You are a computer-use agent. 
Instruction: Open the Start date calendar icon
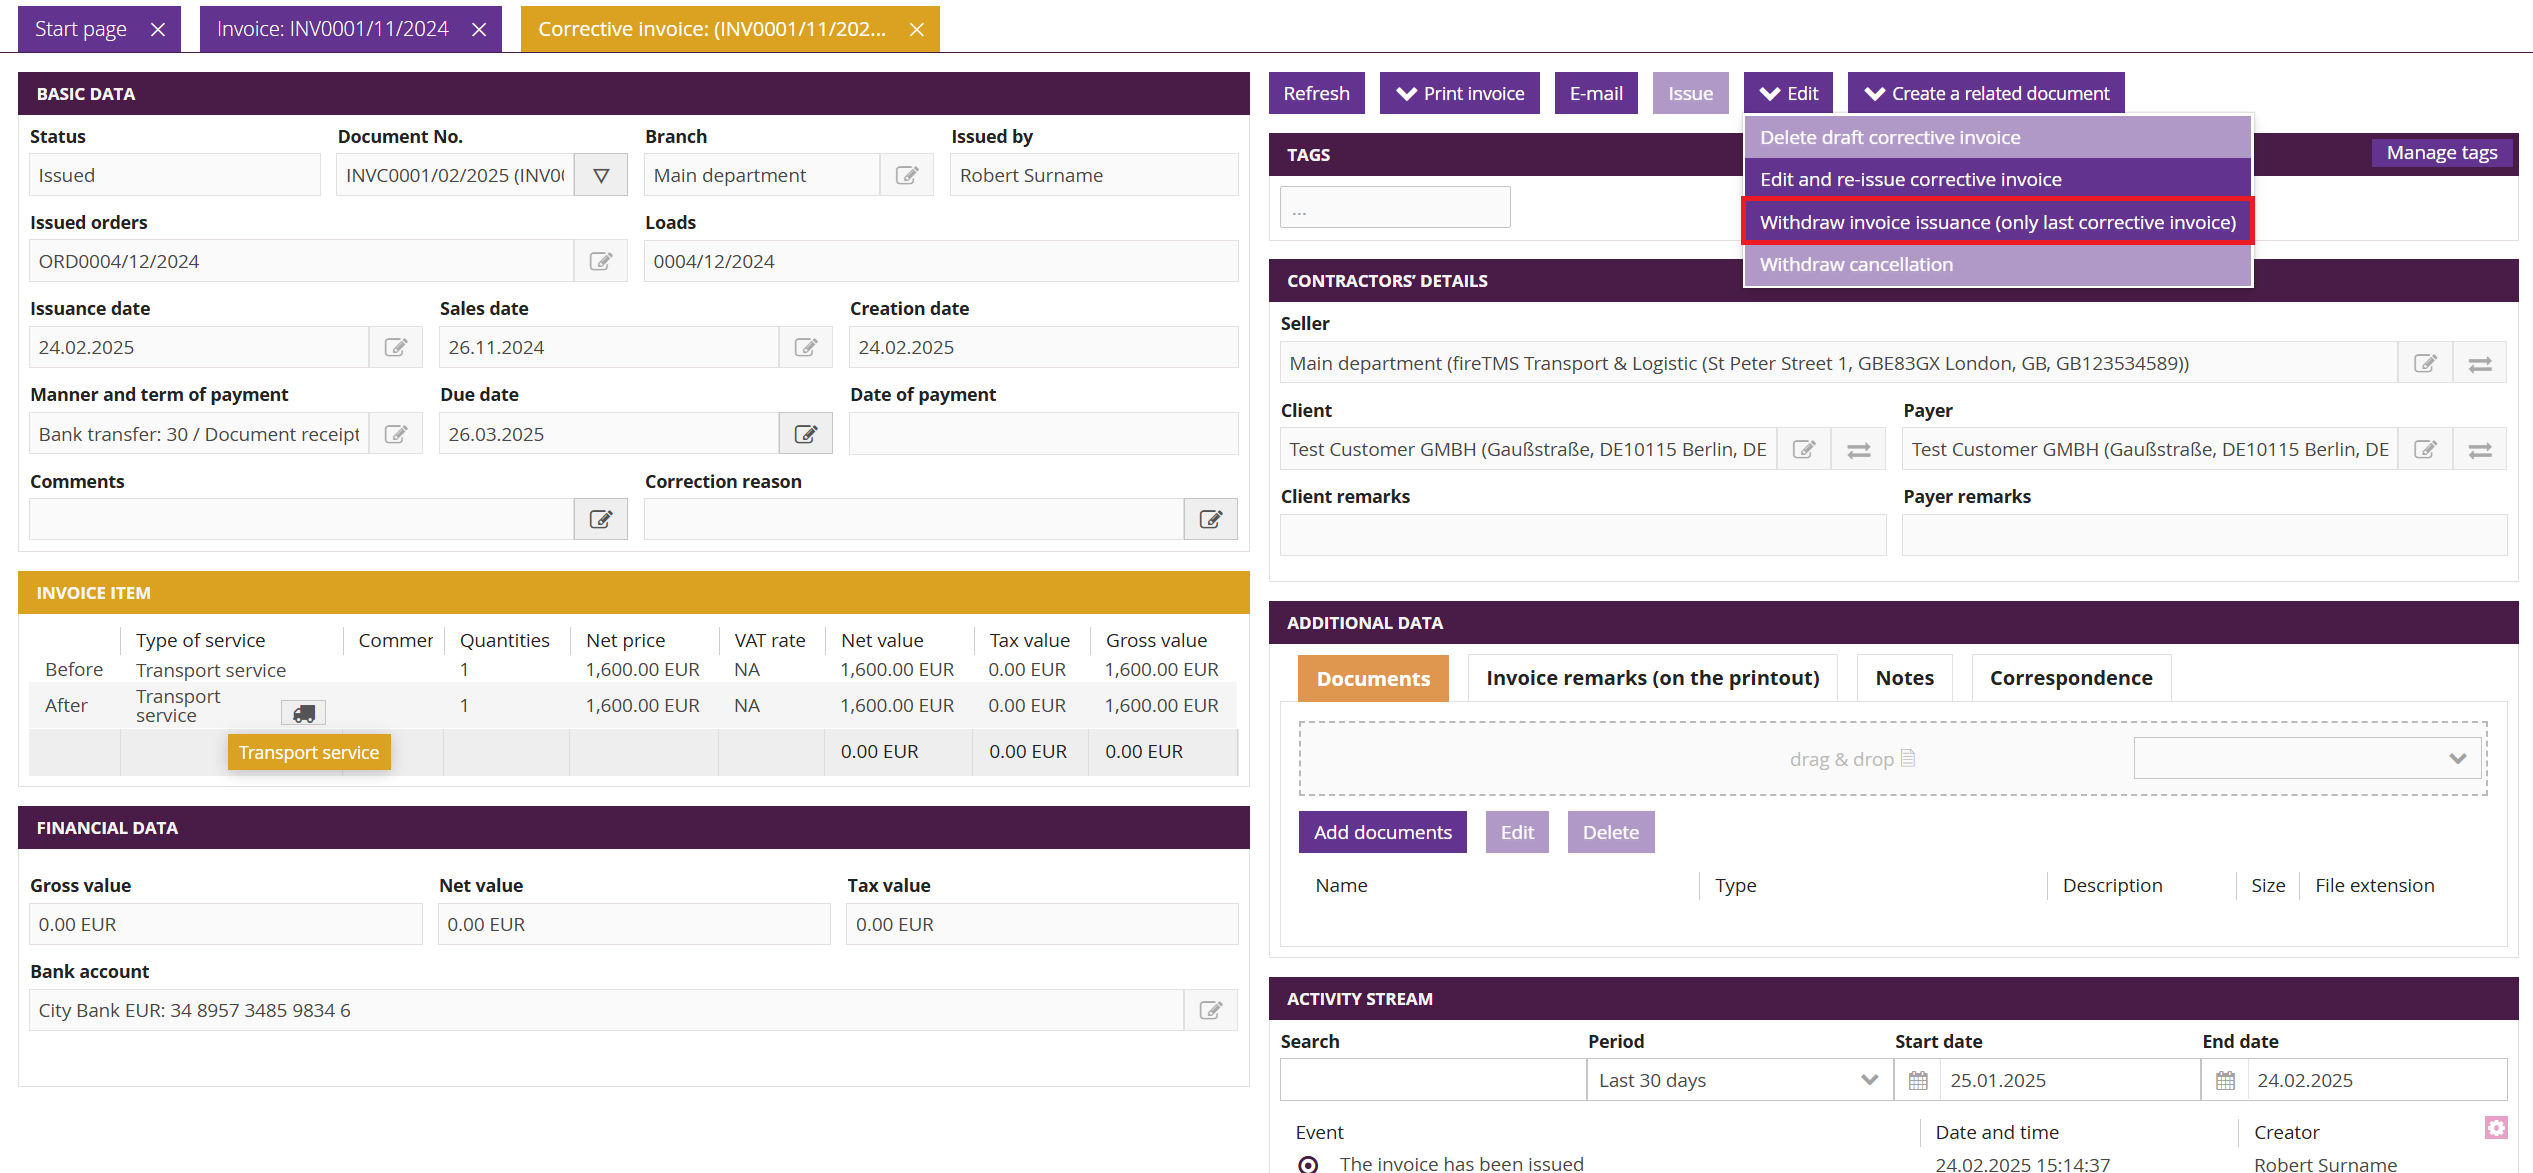[x=1918, y=1080]
